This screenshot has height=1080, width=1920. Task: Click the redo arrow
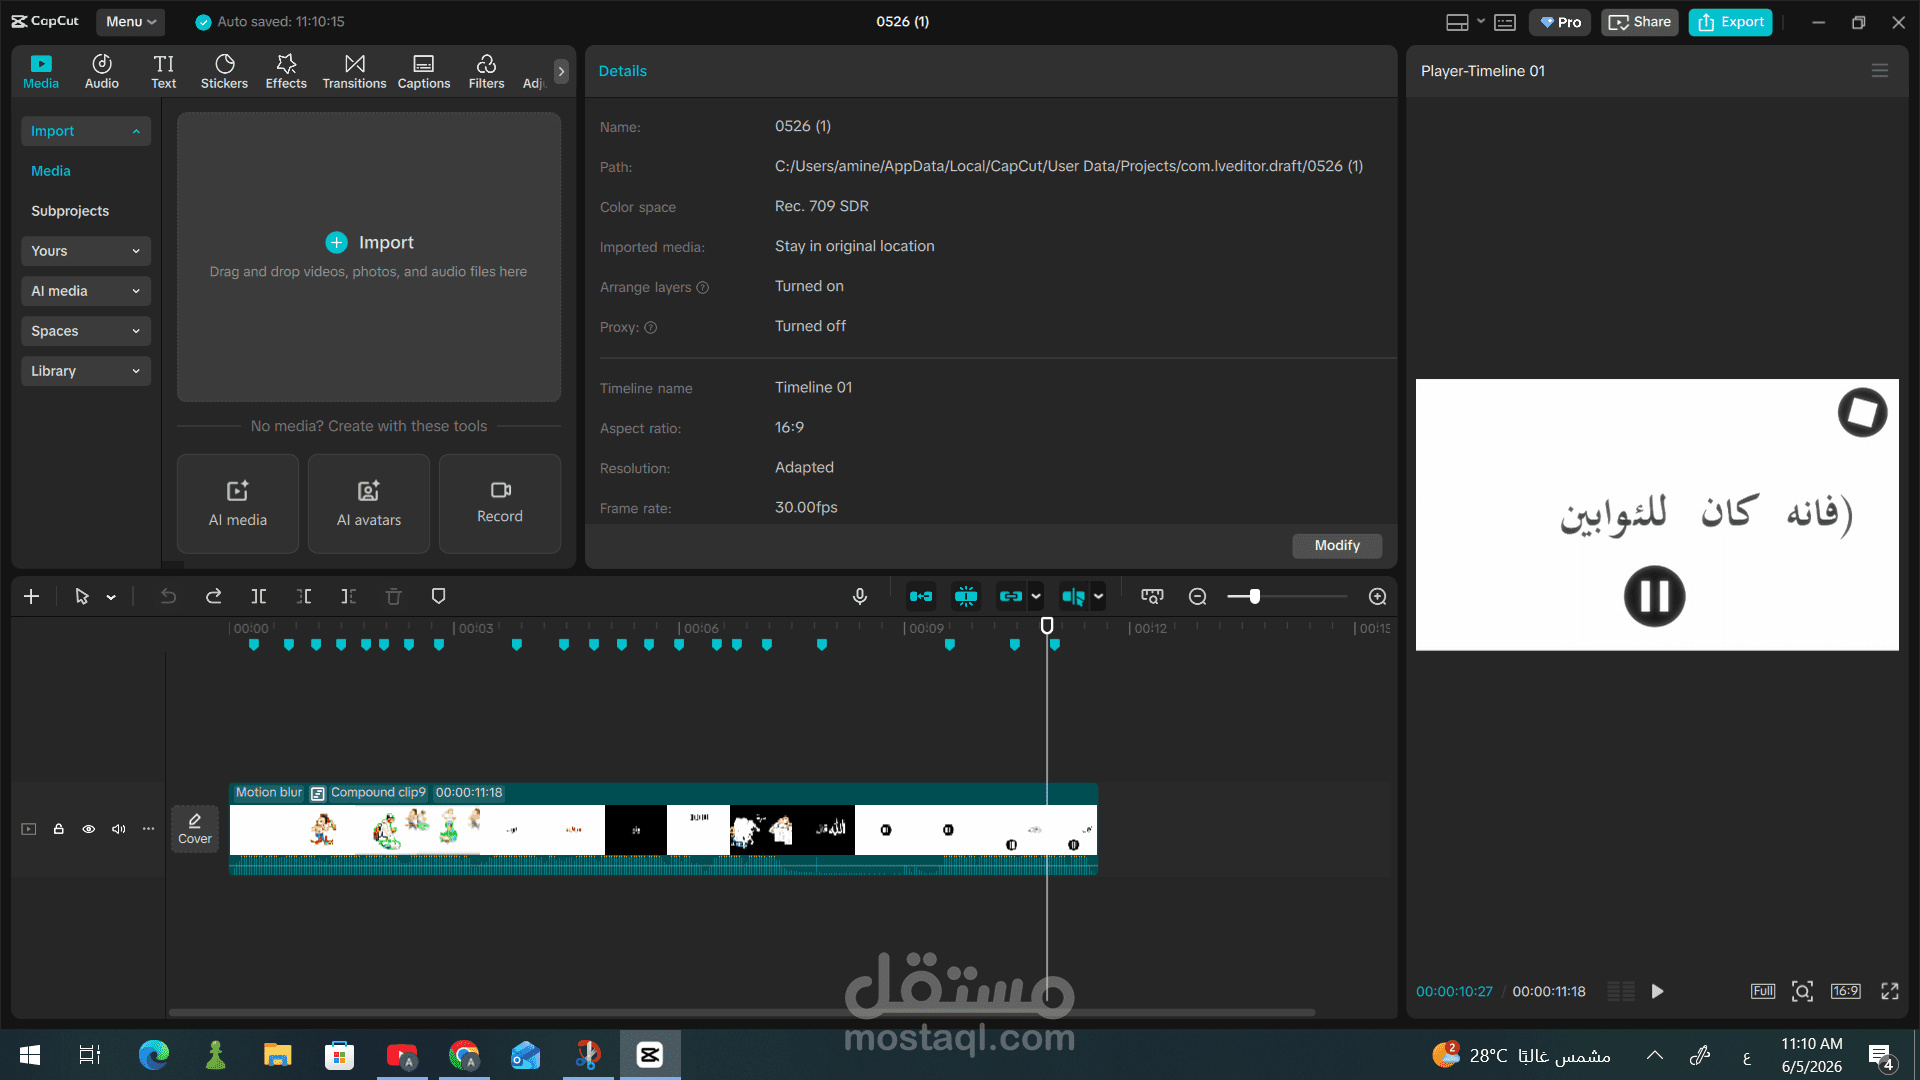pos(214,597)
